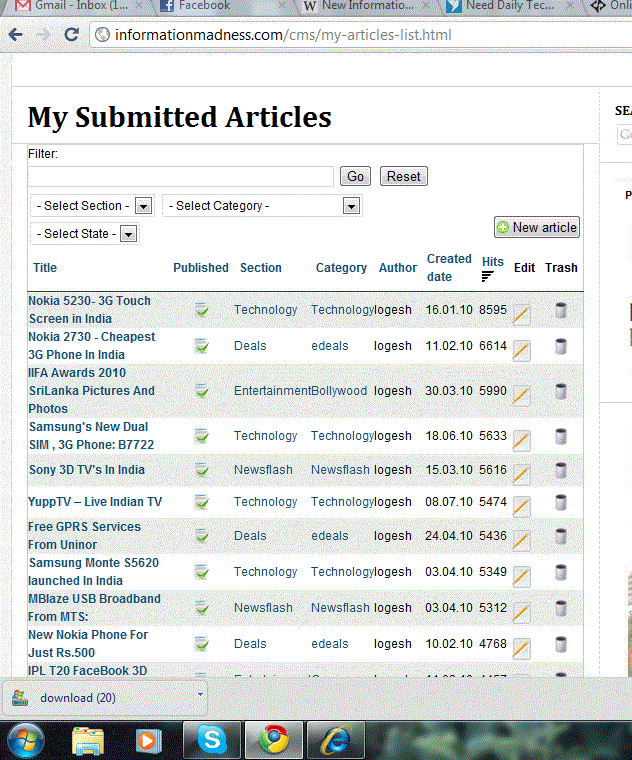Image resolution: width=632 pixels, height=760 pixels.
Task: Sort by the Section column header
Action: click(261, 268)
